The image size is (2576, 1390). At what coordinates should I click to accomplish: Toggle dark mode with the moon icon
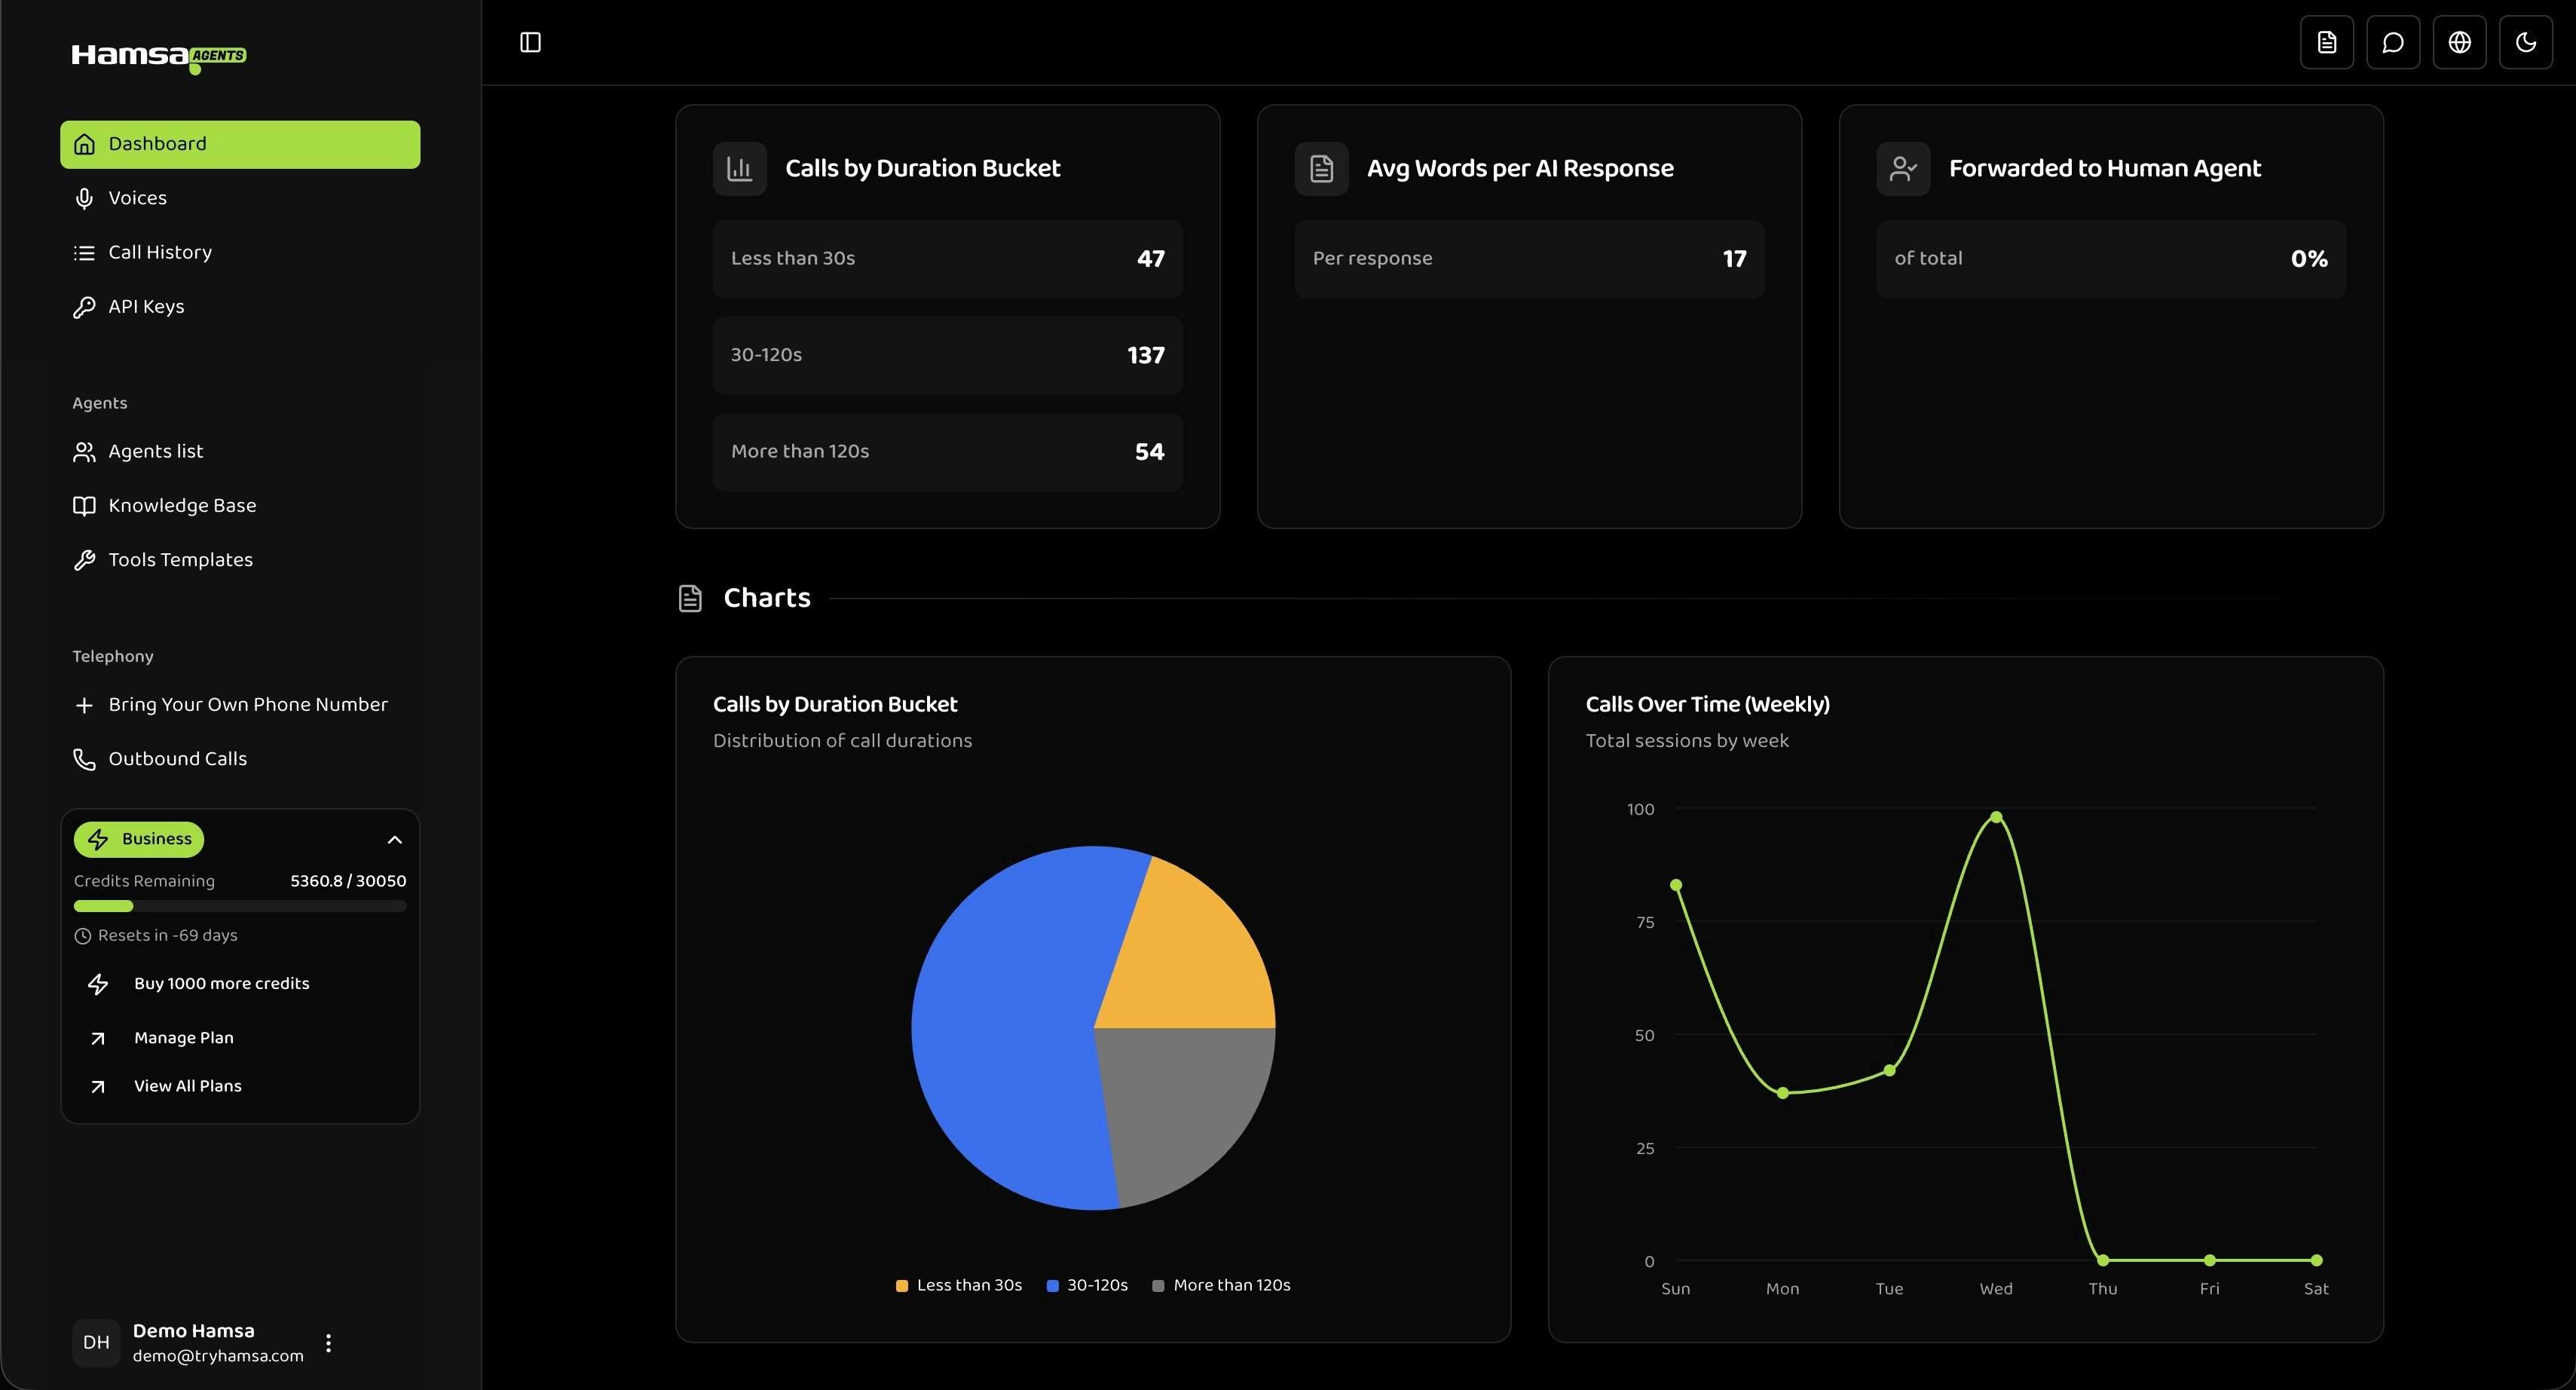(2527, 42)
